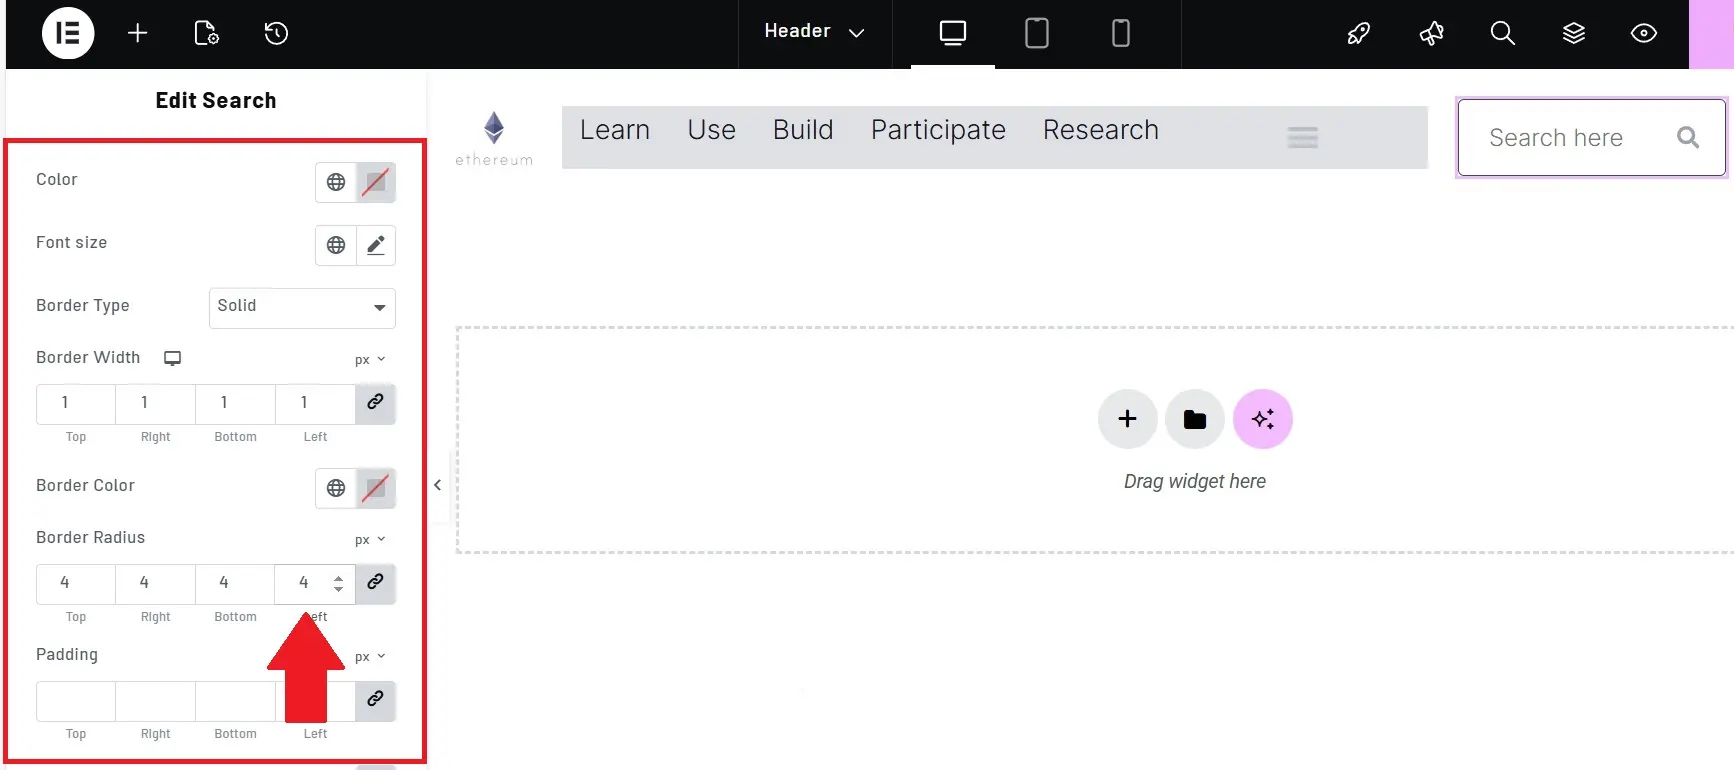Add new section with plus button
The width and height of the screenshot is (1734, 770).
(1127, 419)
